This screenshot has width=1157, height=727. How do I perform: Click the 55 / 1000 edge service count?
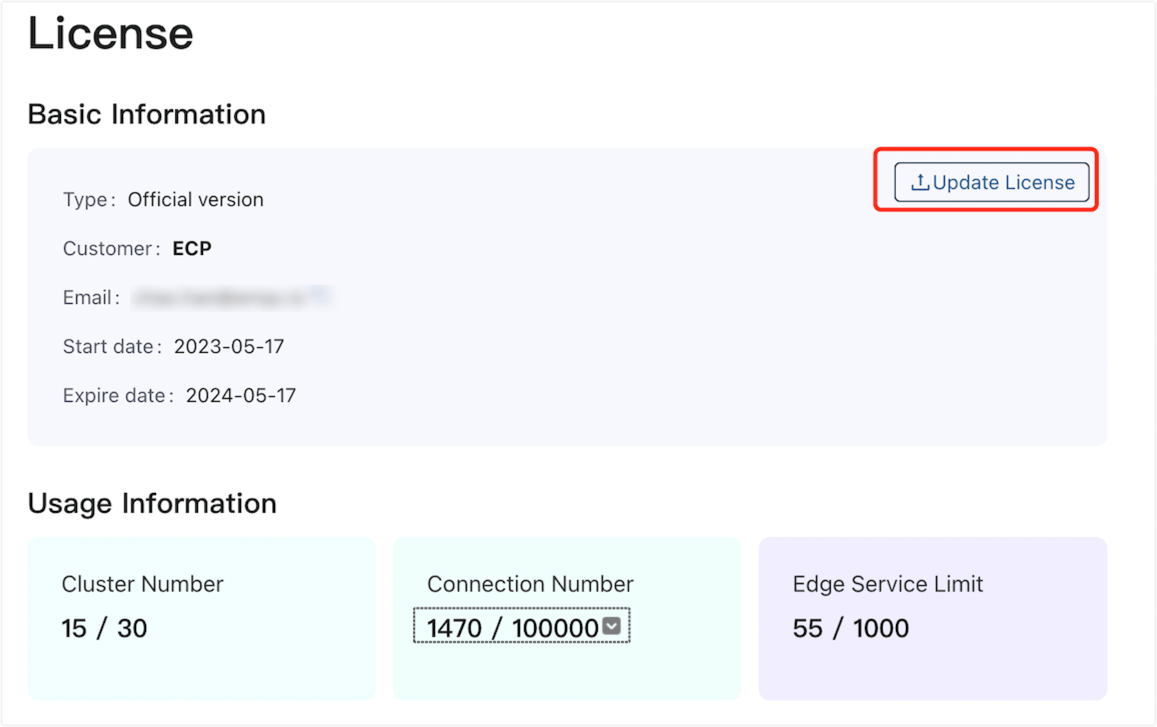pyautogui.click(x=850, y=628)
